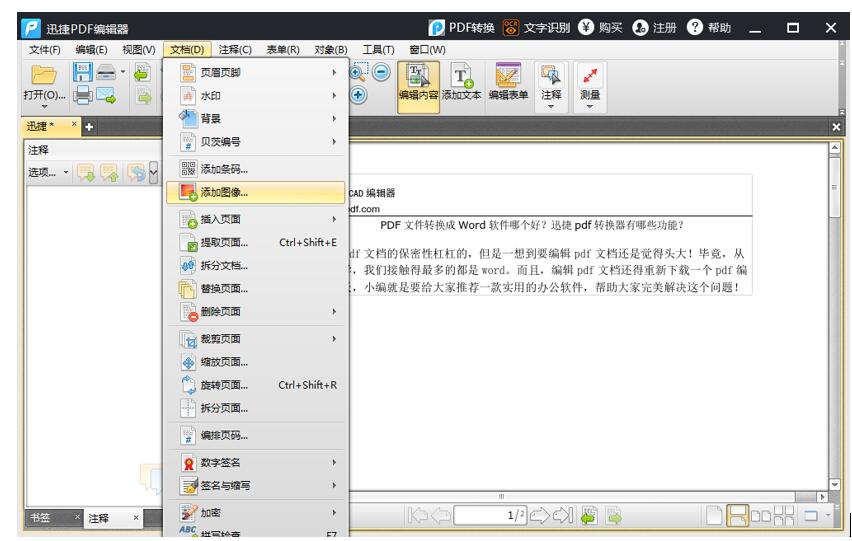This screenshot has height=541, width=852.
Task: Open the 视图(V) menu
Action: 139,49
